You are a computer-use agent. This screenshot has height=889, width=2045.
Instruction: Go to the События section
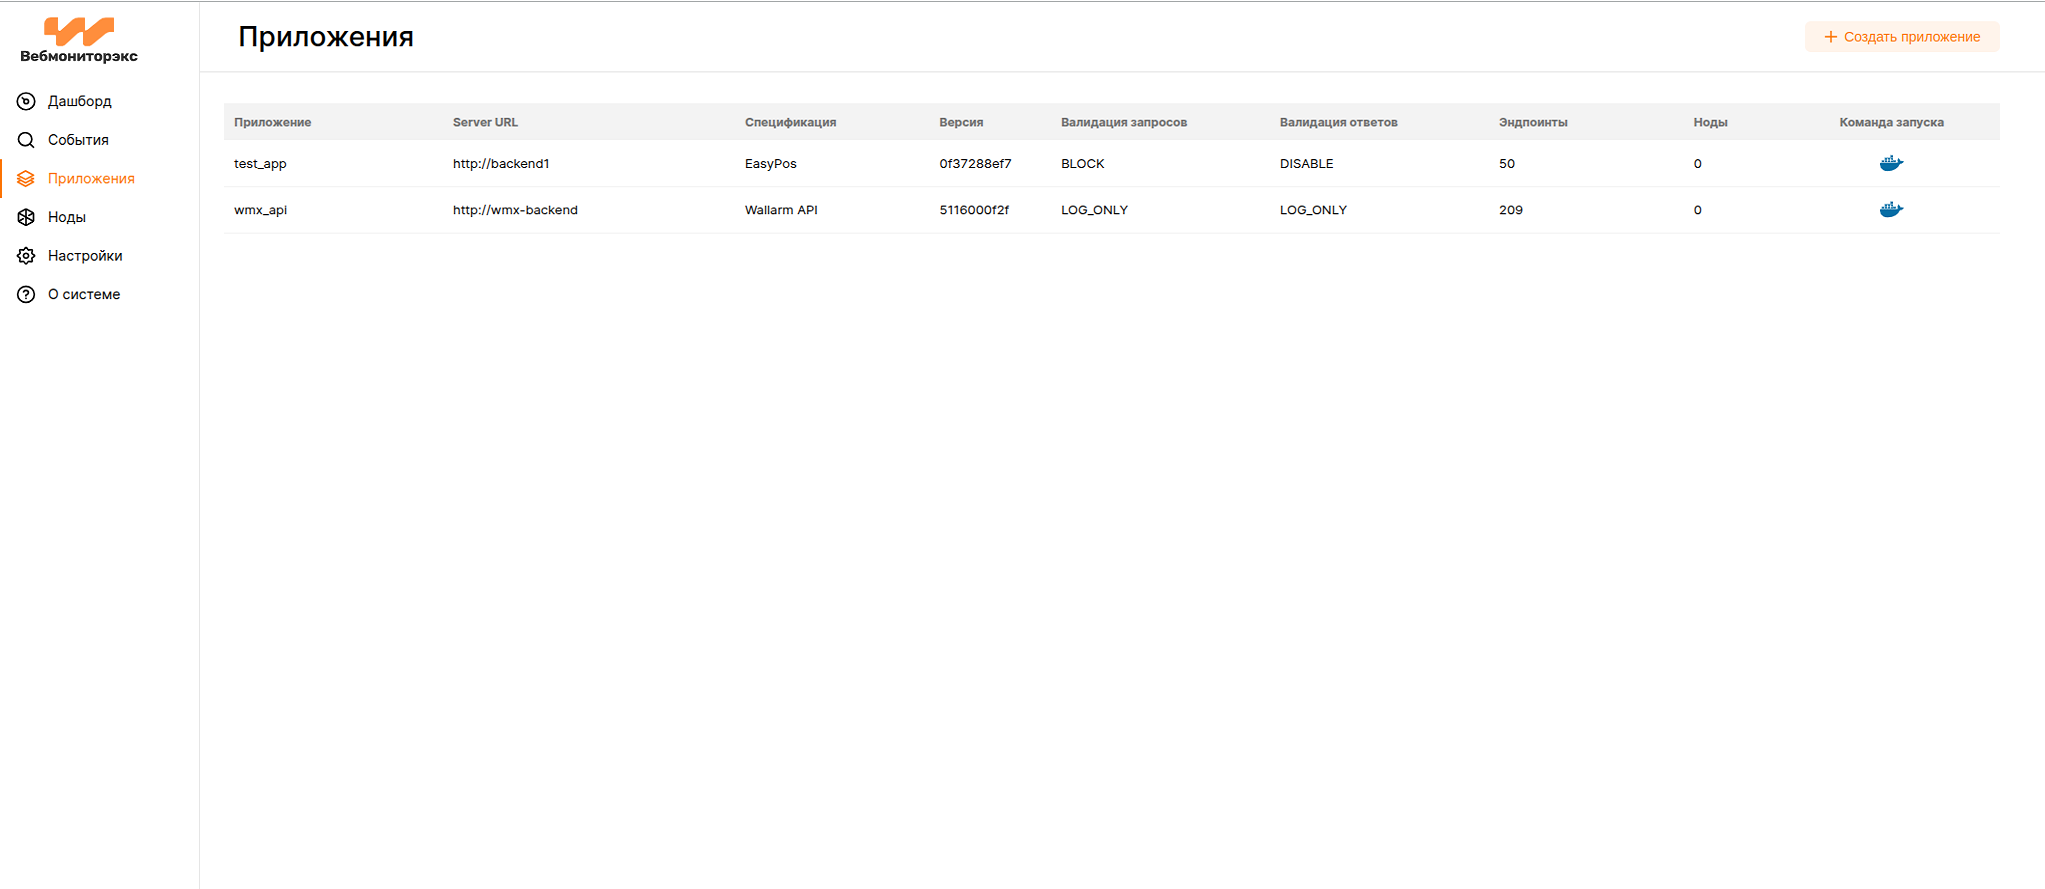coord(78,140)
